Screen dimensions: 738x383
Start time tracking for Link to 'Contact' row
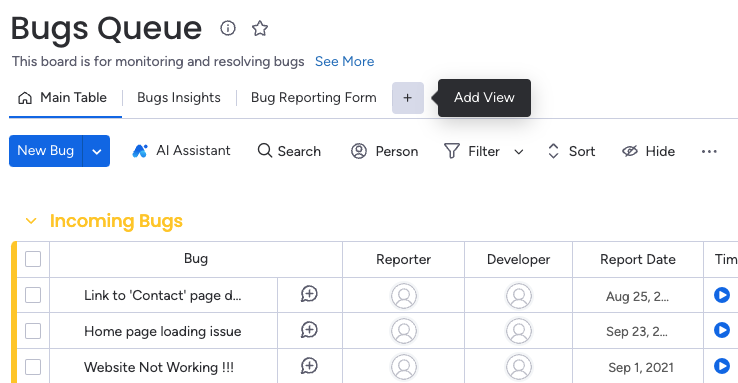click(x=722, y=295)
